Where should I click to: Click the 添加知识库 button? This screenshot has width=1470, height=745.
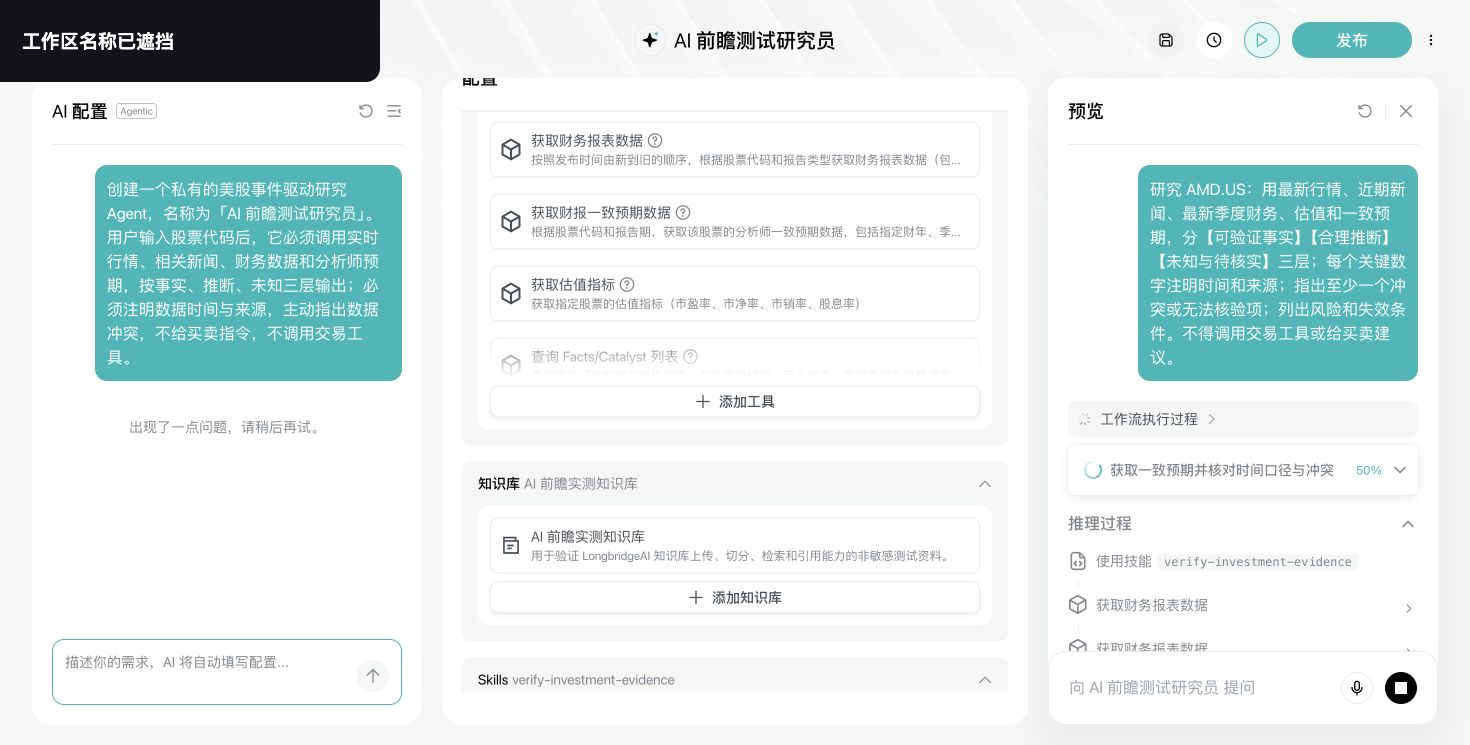[735, 597]
